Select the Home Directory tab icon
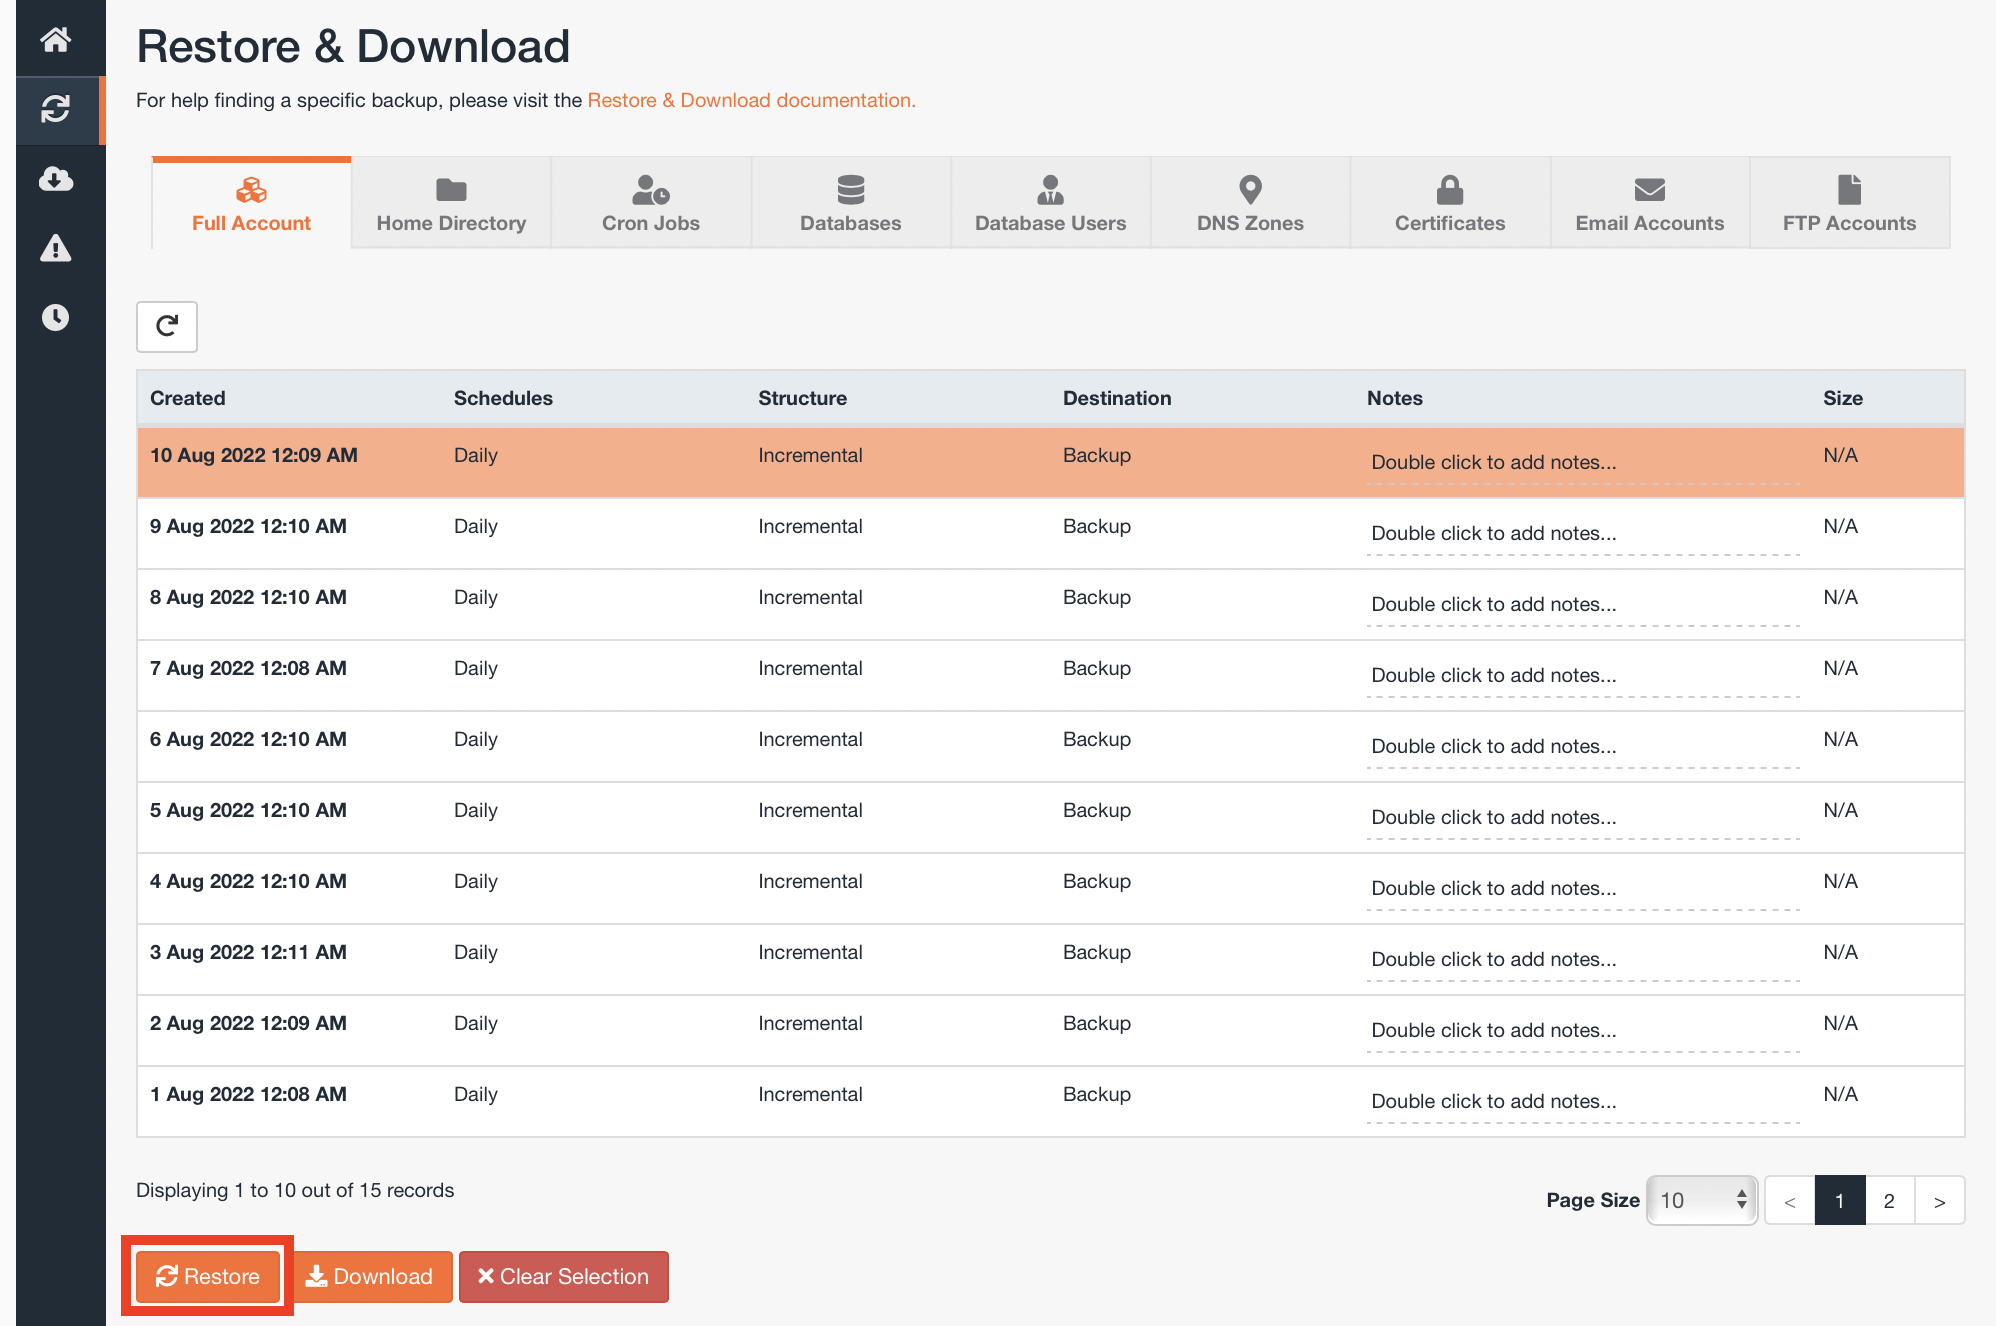1996x1326 pixels. tap(450, 188)
